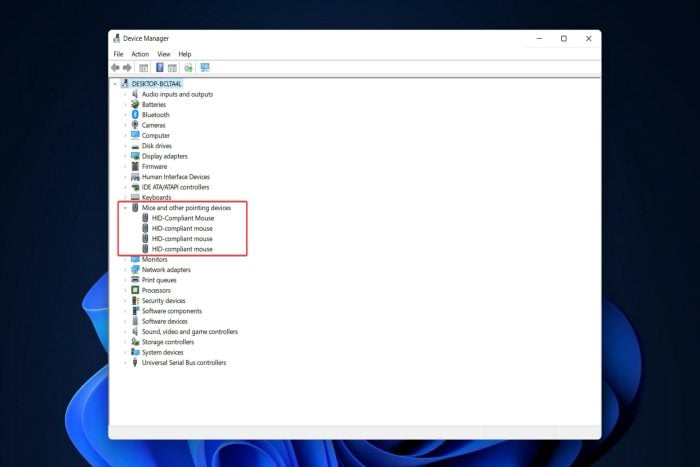The image size is (700, 467).
Task: Click the Bluetooth category icon
Action: pos(135,114)
